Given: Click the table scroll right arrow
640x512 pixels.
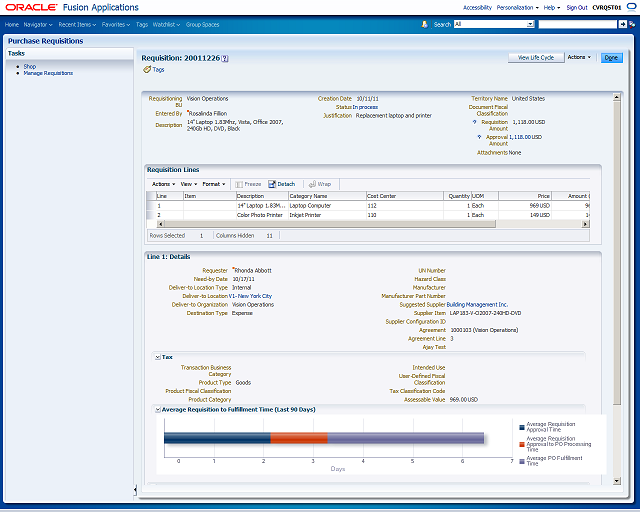Looking at the screenshot, I should 586,224.
